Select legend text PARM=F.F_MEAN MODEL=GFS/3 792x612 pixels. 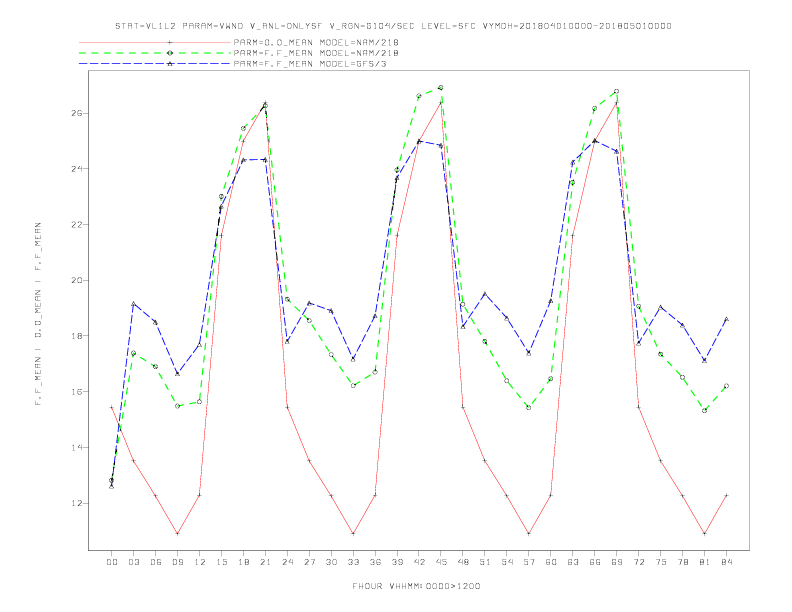[310, 64]
